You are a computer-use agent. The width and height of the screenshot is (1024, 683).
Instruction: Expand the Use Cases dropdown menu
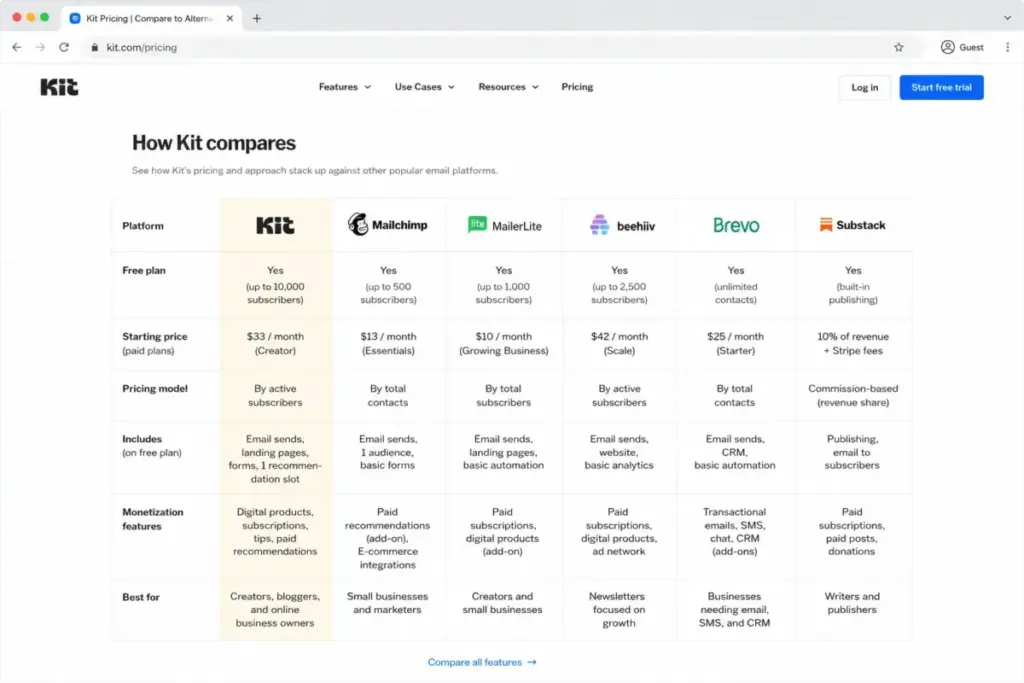coord(424,87)
